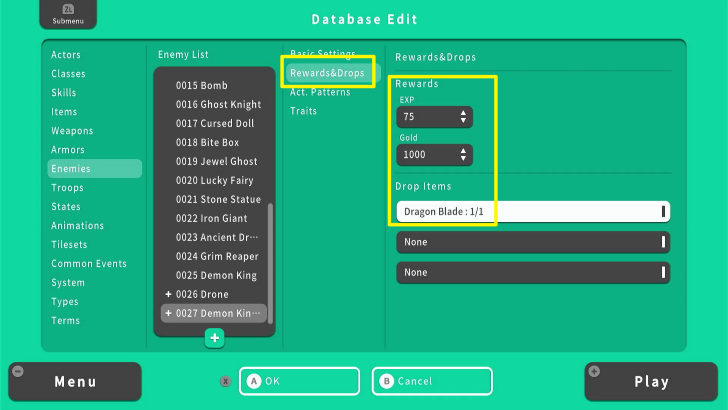Image resolution: width=728 pixels, height=410 pixels.
Task: Select enemy 0017 Cursed Doll
Action: (214, 124)
